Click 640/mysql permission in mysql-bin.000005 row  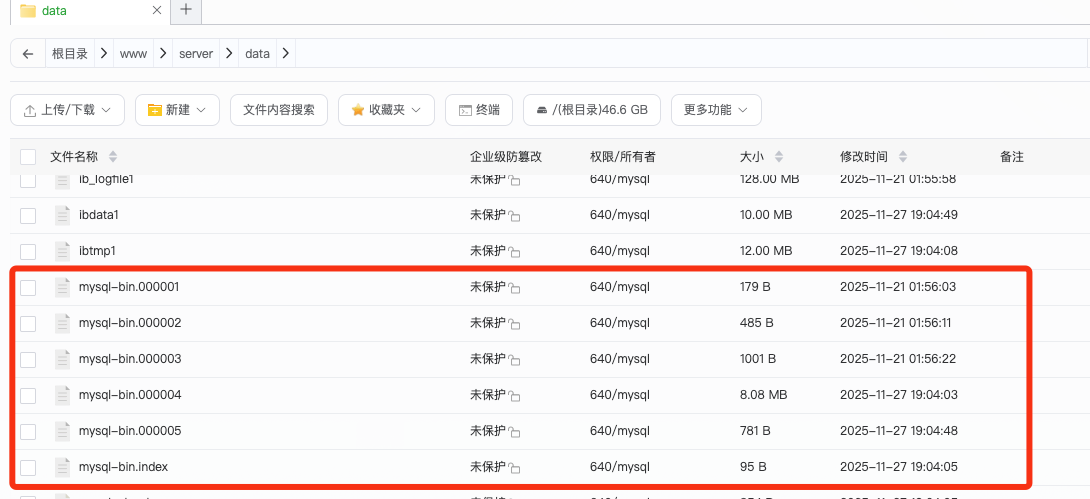[619, 431]
